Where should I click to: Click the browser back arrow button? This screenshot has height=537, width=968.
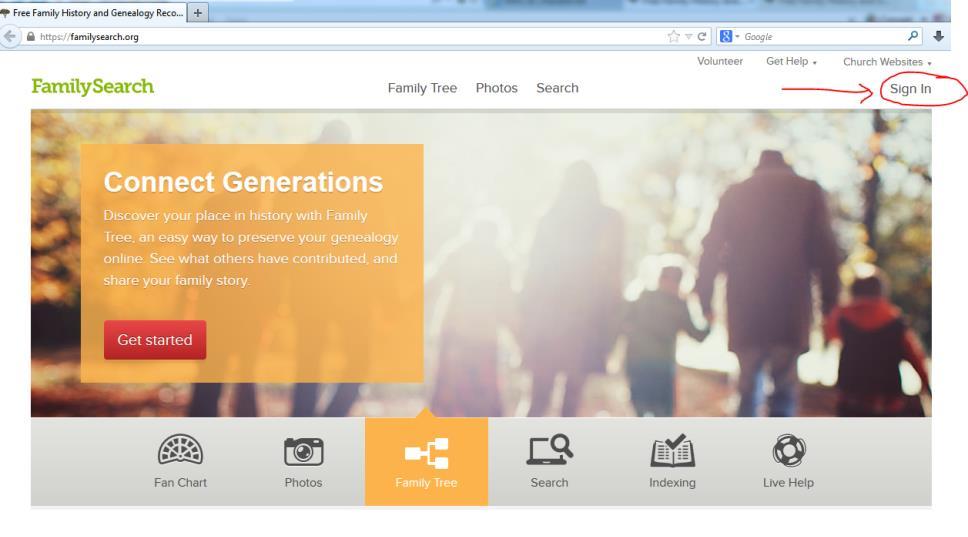tap(9, 36)
